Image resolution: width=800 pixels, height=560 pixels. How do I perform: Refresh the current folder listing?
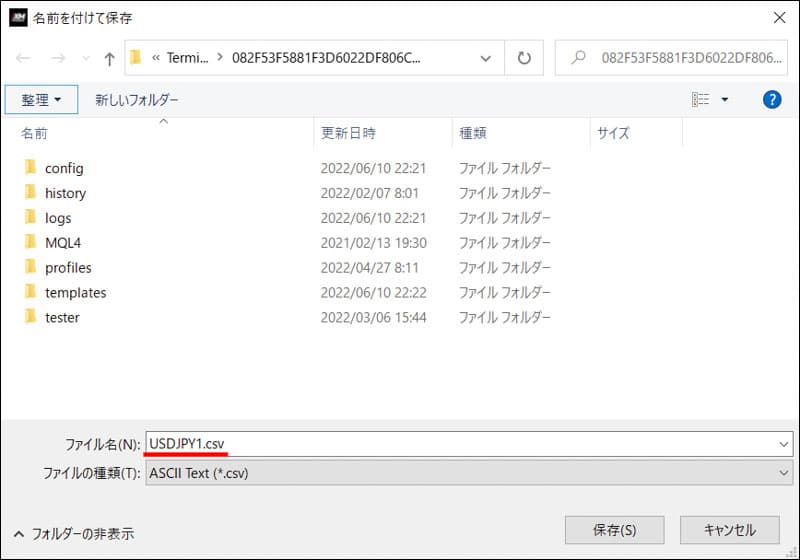tap(523, 58)
